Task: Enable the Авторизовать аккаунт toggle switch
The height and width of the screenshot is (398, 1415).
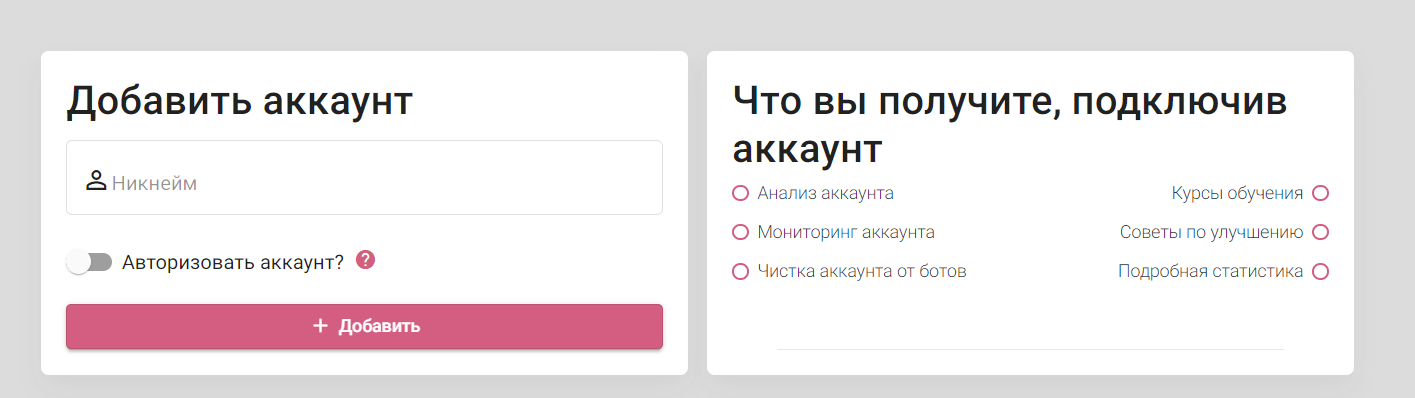Action: 89,262
